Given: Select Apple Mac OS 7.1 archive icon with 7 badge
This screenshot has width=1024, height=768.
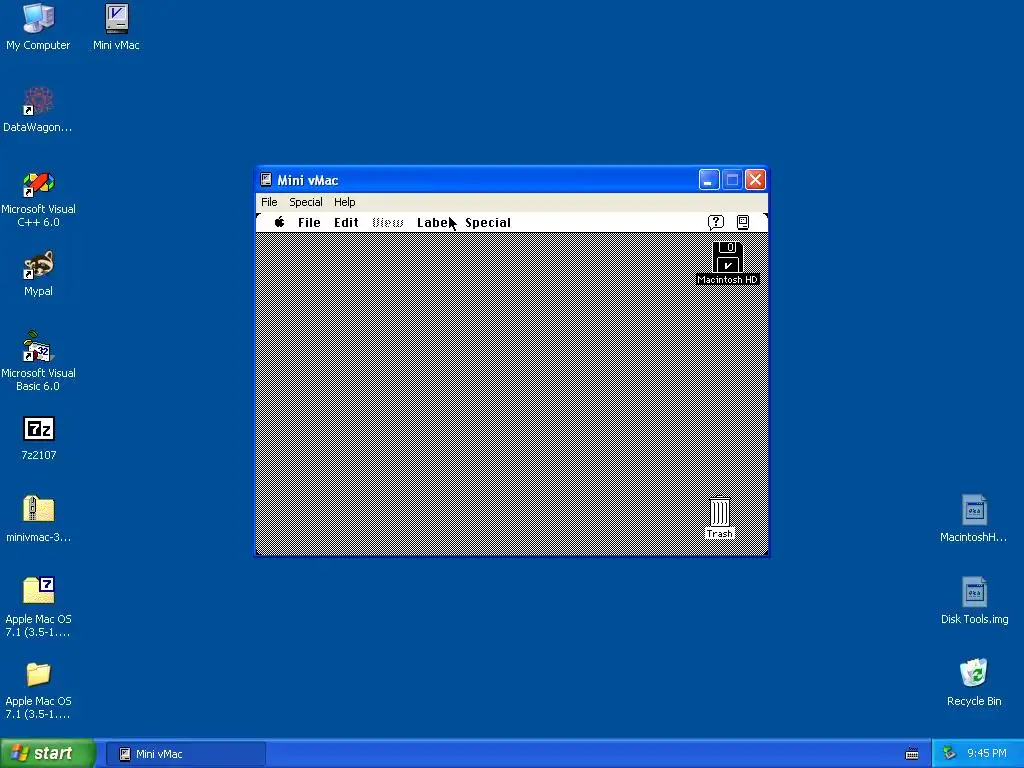Looking at the screenshot, I should 39,590.
